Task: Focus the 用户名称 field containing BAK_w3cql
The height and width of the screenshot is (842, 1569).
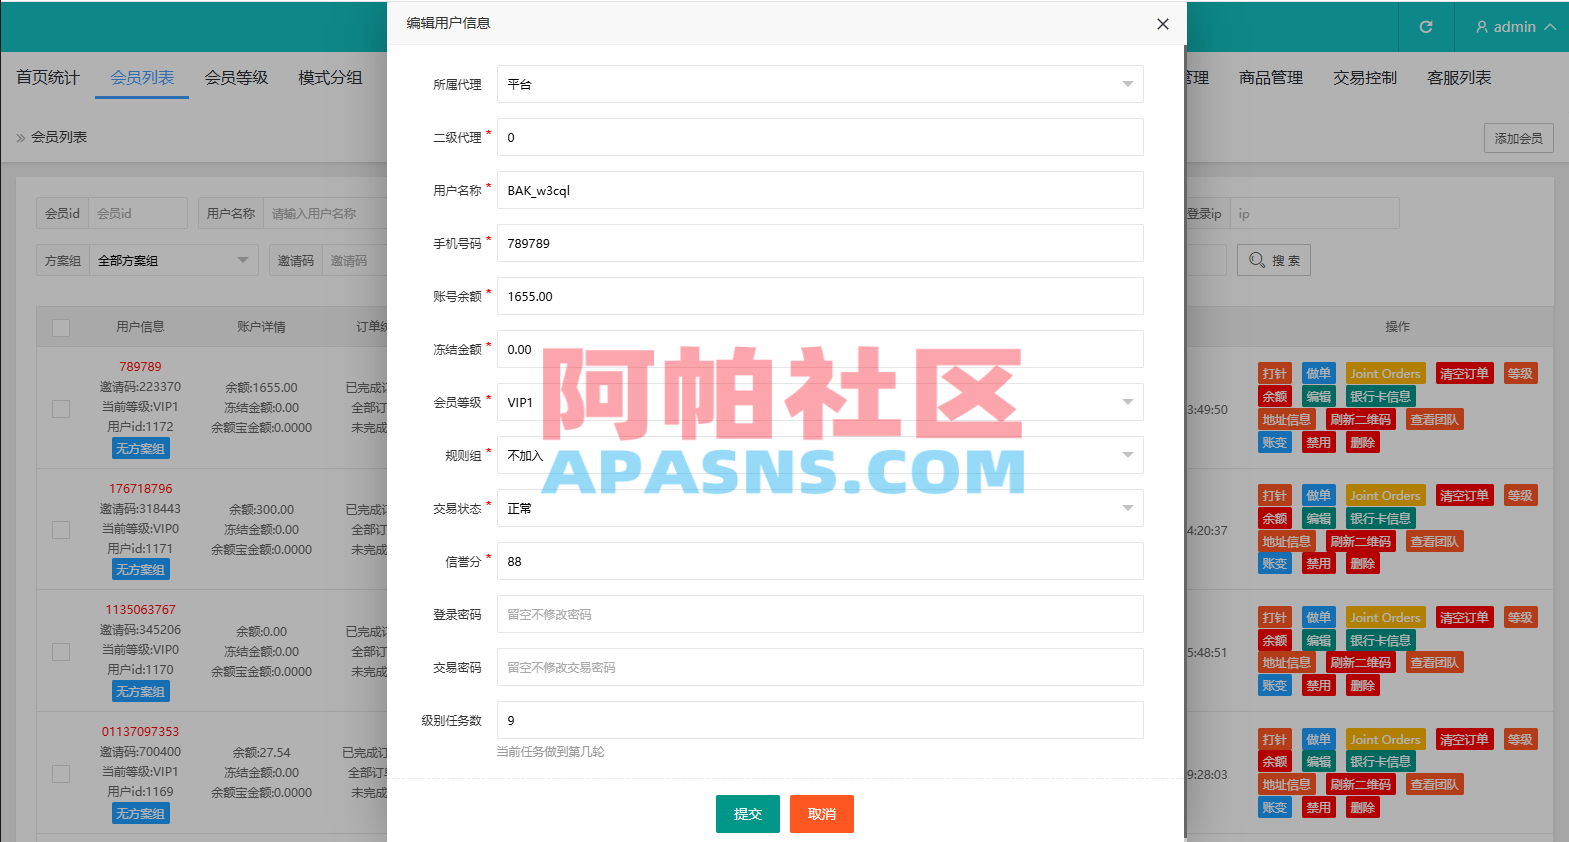Action: click(820, 190)
